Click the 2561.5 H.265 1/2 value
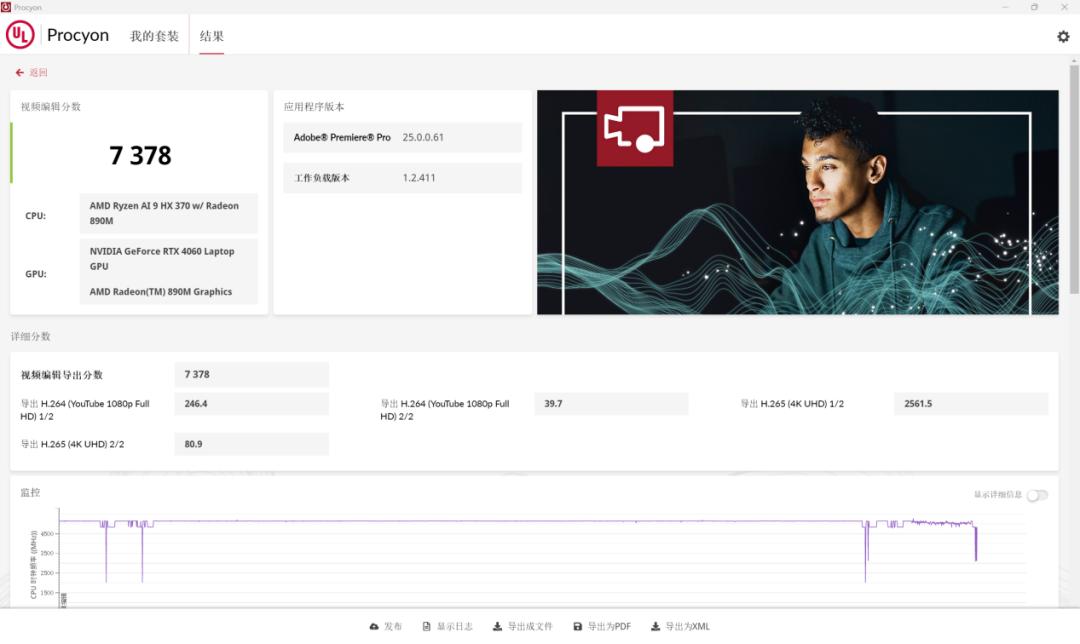Viewport: 1080px width, 644px height. [970, 404]
